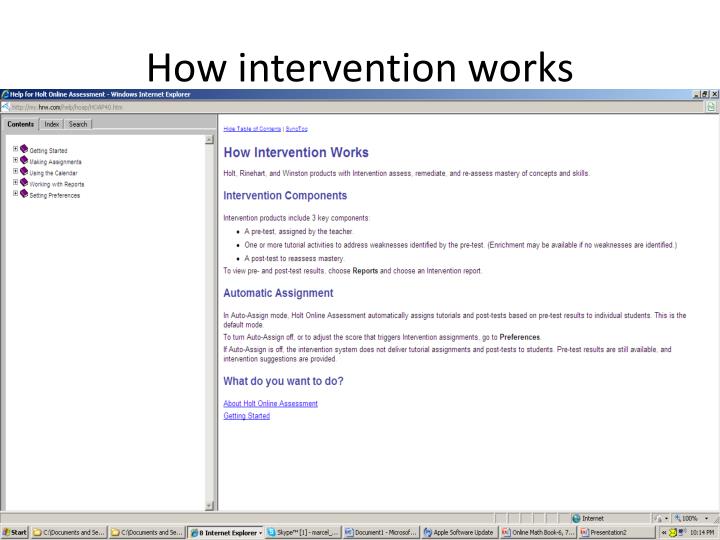Screen dimensions: 720x540
Task: Select the Using the Calendar tree label
Action: [53, 173]
